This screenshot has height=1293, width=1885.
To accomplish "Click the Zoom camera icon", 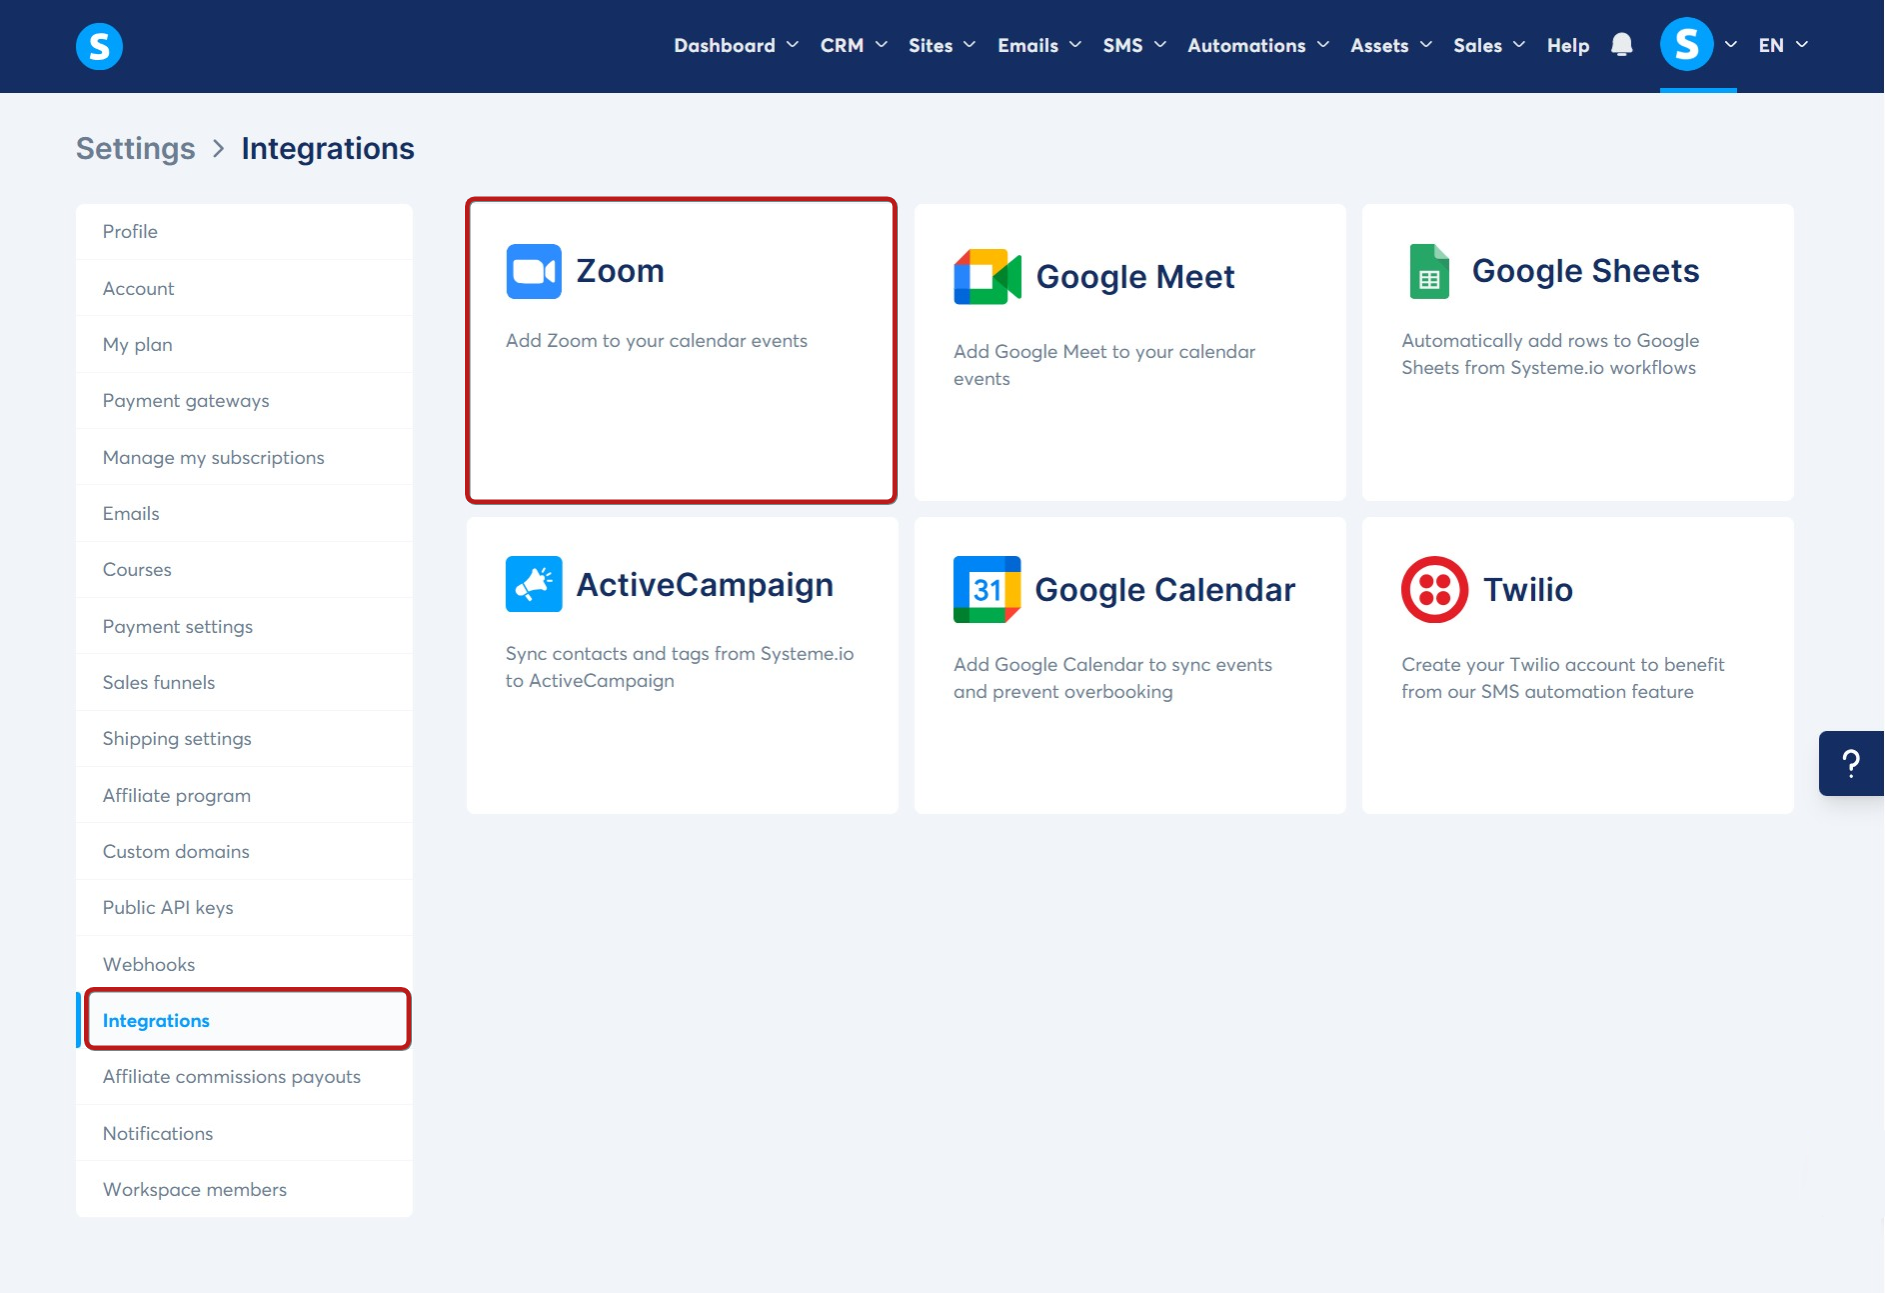I will click(534, 271).
